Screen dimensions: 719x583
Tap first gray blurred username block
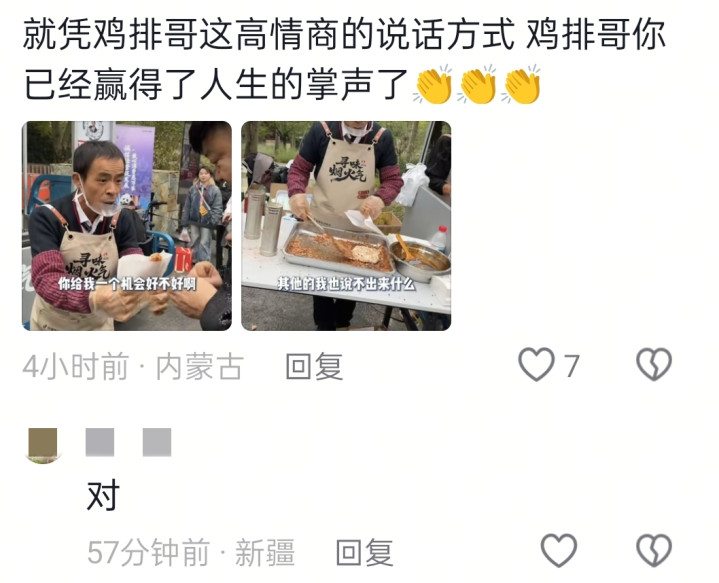coord(100,442)
